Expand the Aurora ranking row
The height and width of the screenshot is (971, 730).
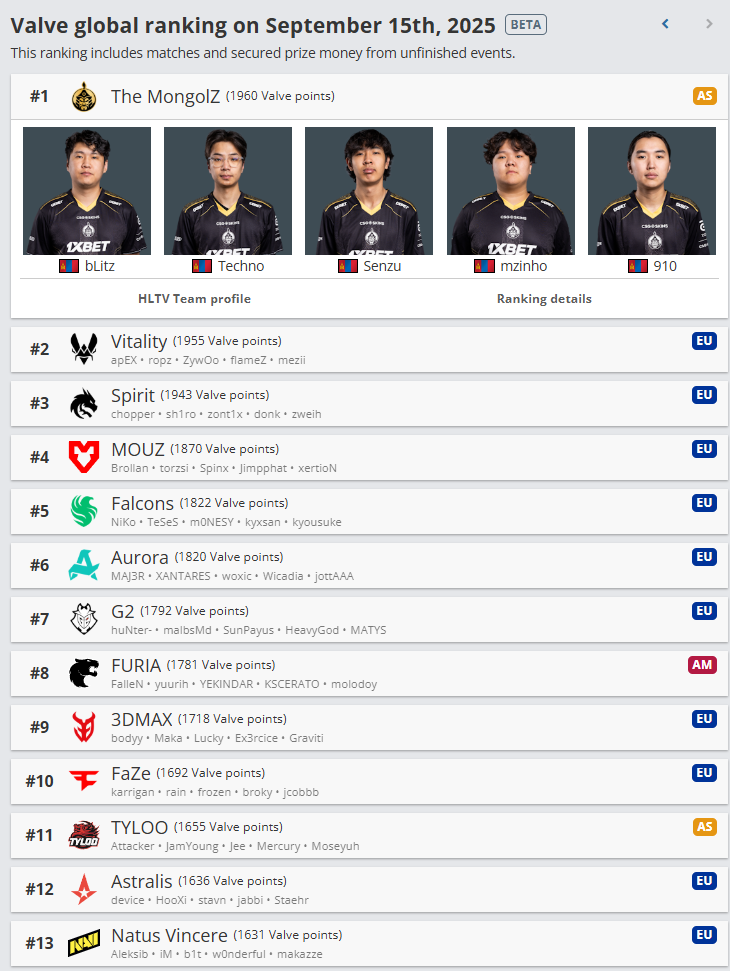369,565
